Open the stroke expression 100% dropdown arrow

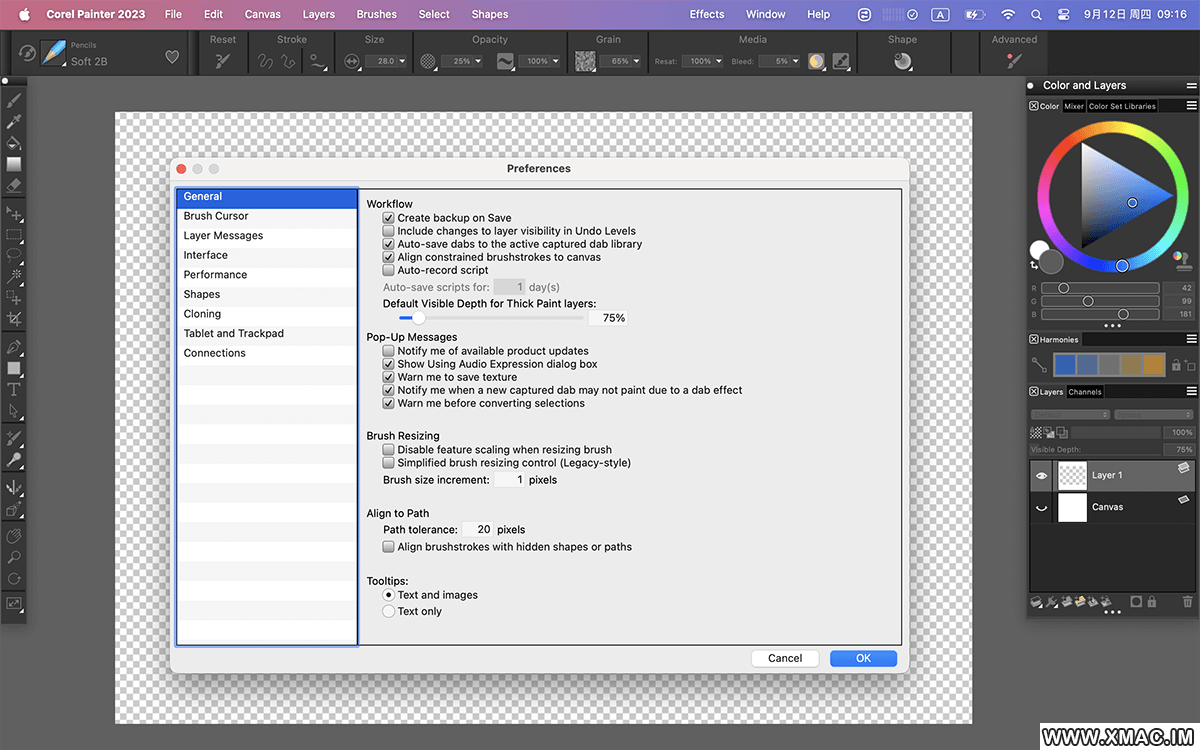556,61
